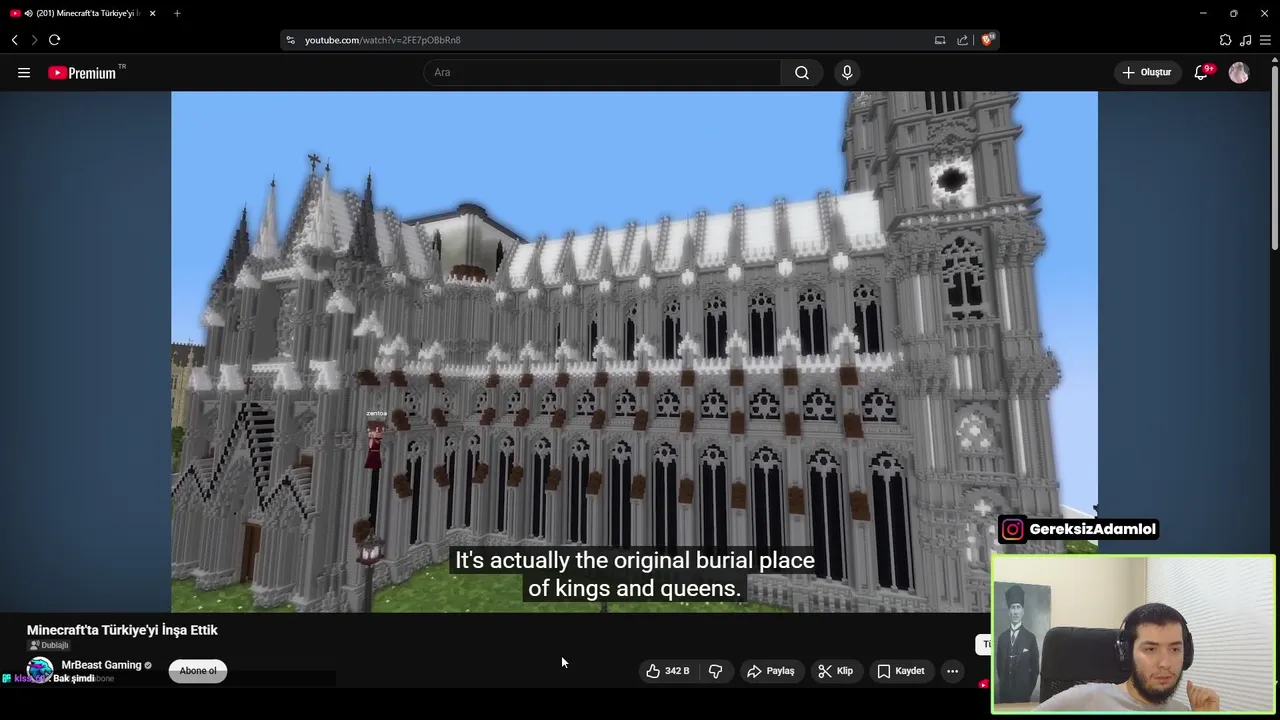Image resolution: width=1280 pixels, height=720 pixels.
Task: Open MrBeast Gaming channel name
Action: click(x=101, y=665)
